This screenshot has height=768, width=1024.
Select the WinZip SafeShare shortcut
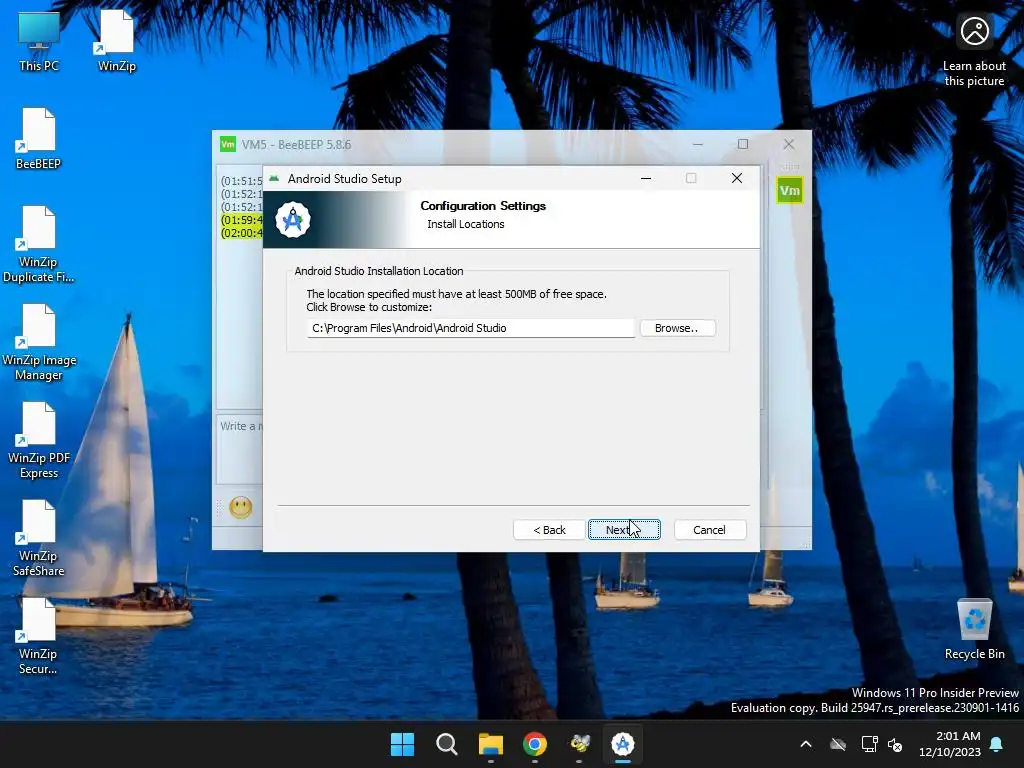[39, 539]
